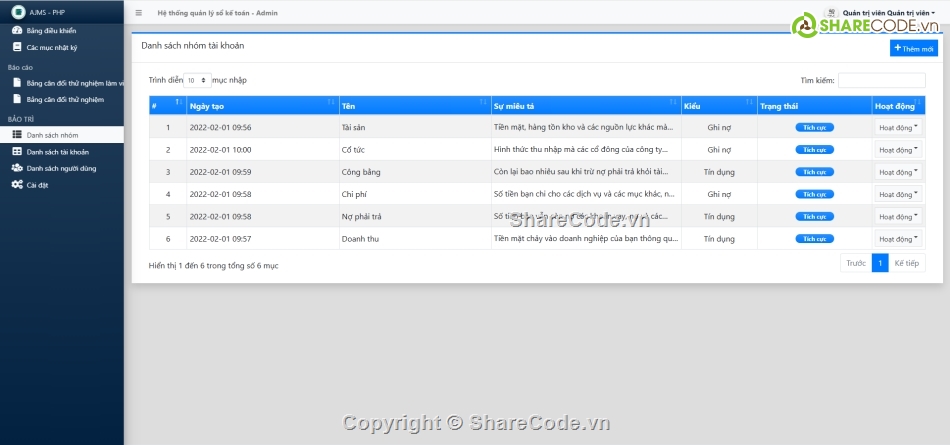Click the Danh sách tài khoản table icon
Image resolution: width=950 pixels, height=445 pixels.
click(x=16, y=152)
